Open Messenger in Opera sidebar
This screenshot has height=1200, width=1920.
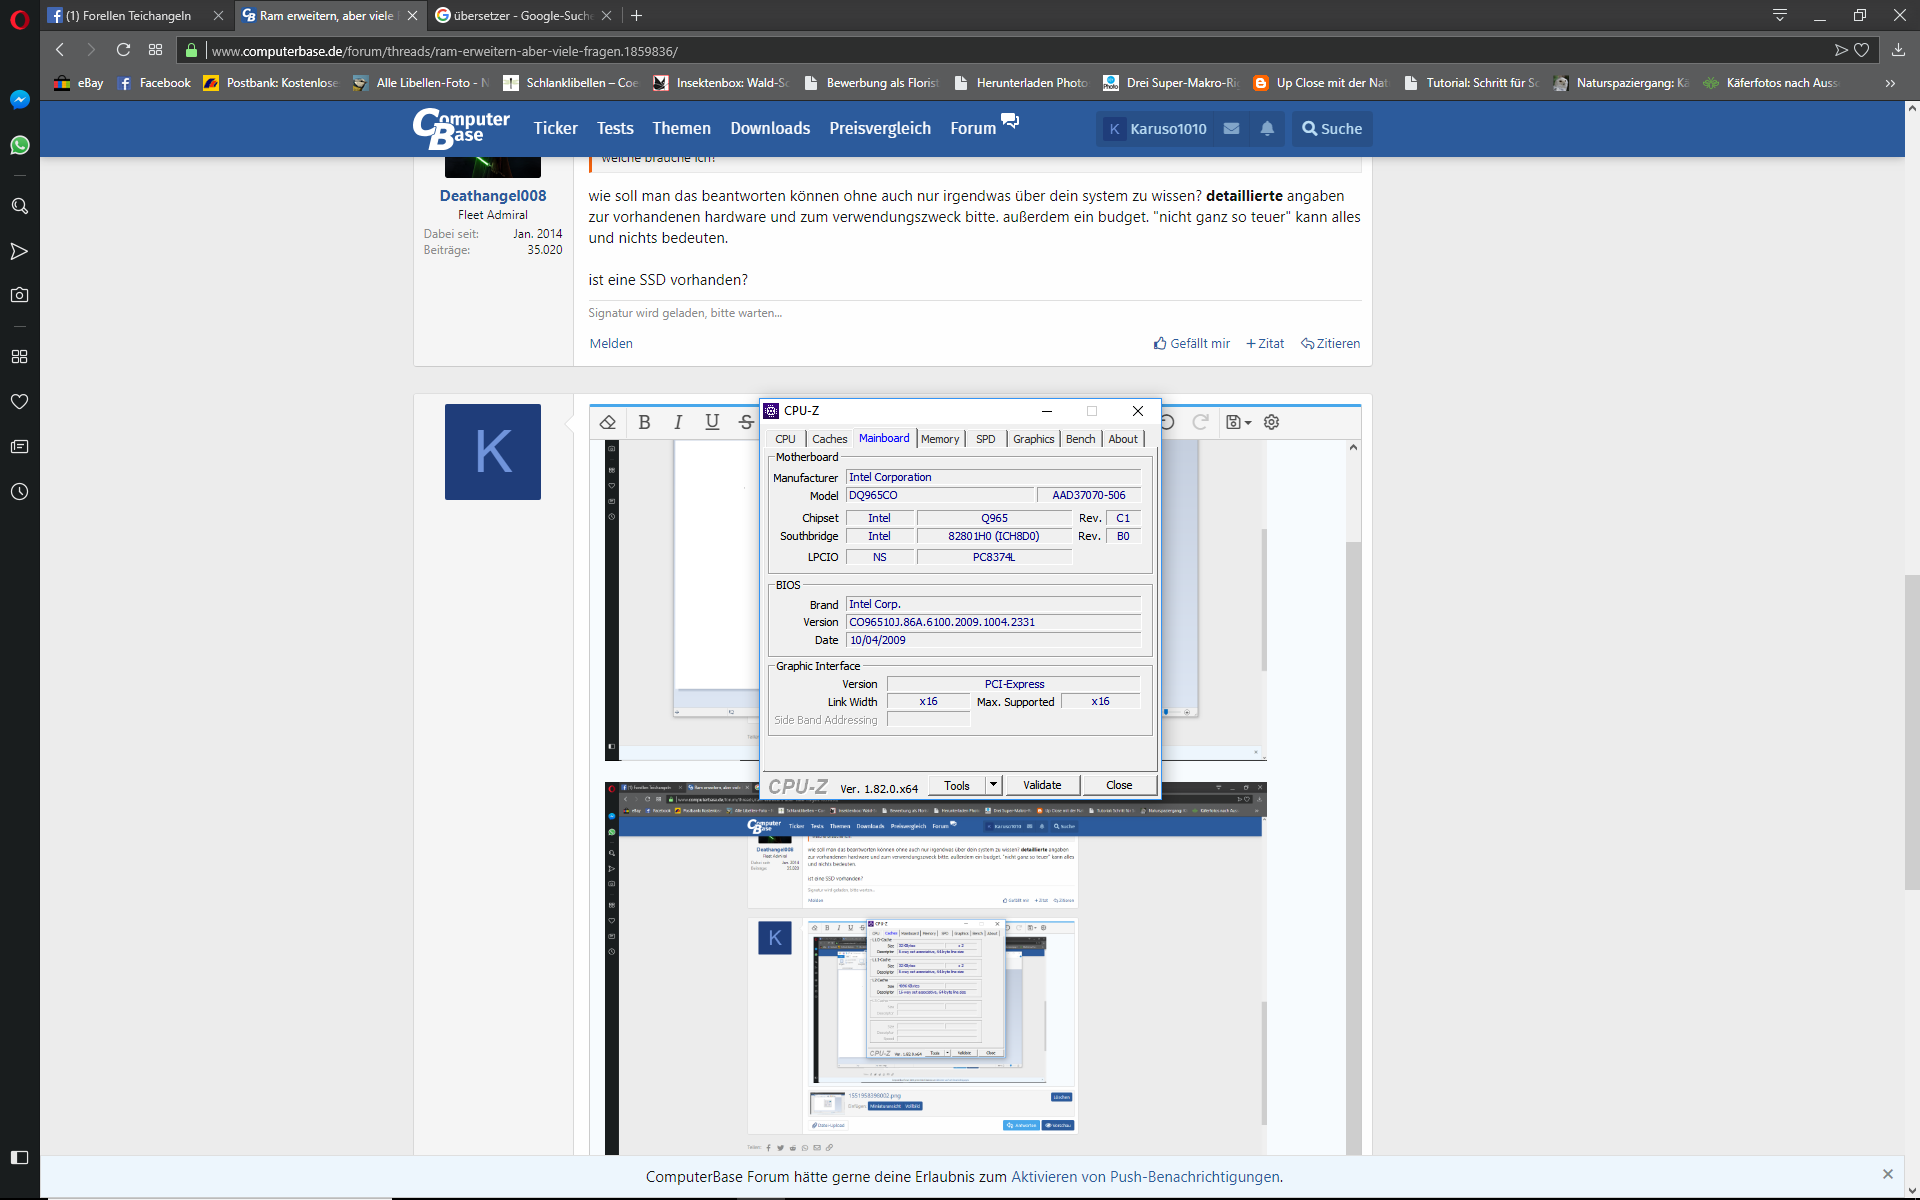pyautogui.click(x=19, y=99)
